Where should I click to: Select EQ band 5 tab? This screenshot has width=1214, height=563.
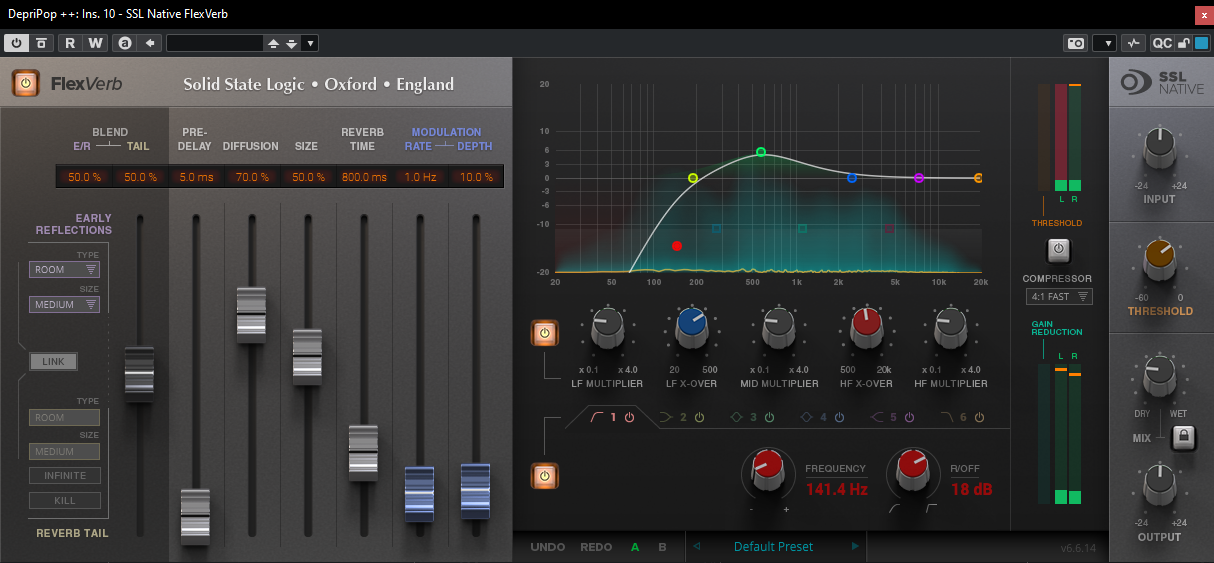coord(892,417)
